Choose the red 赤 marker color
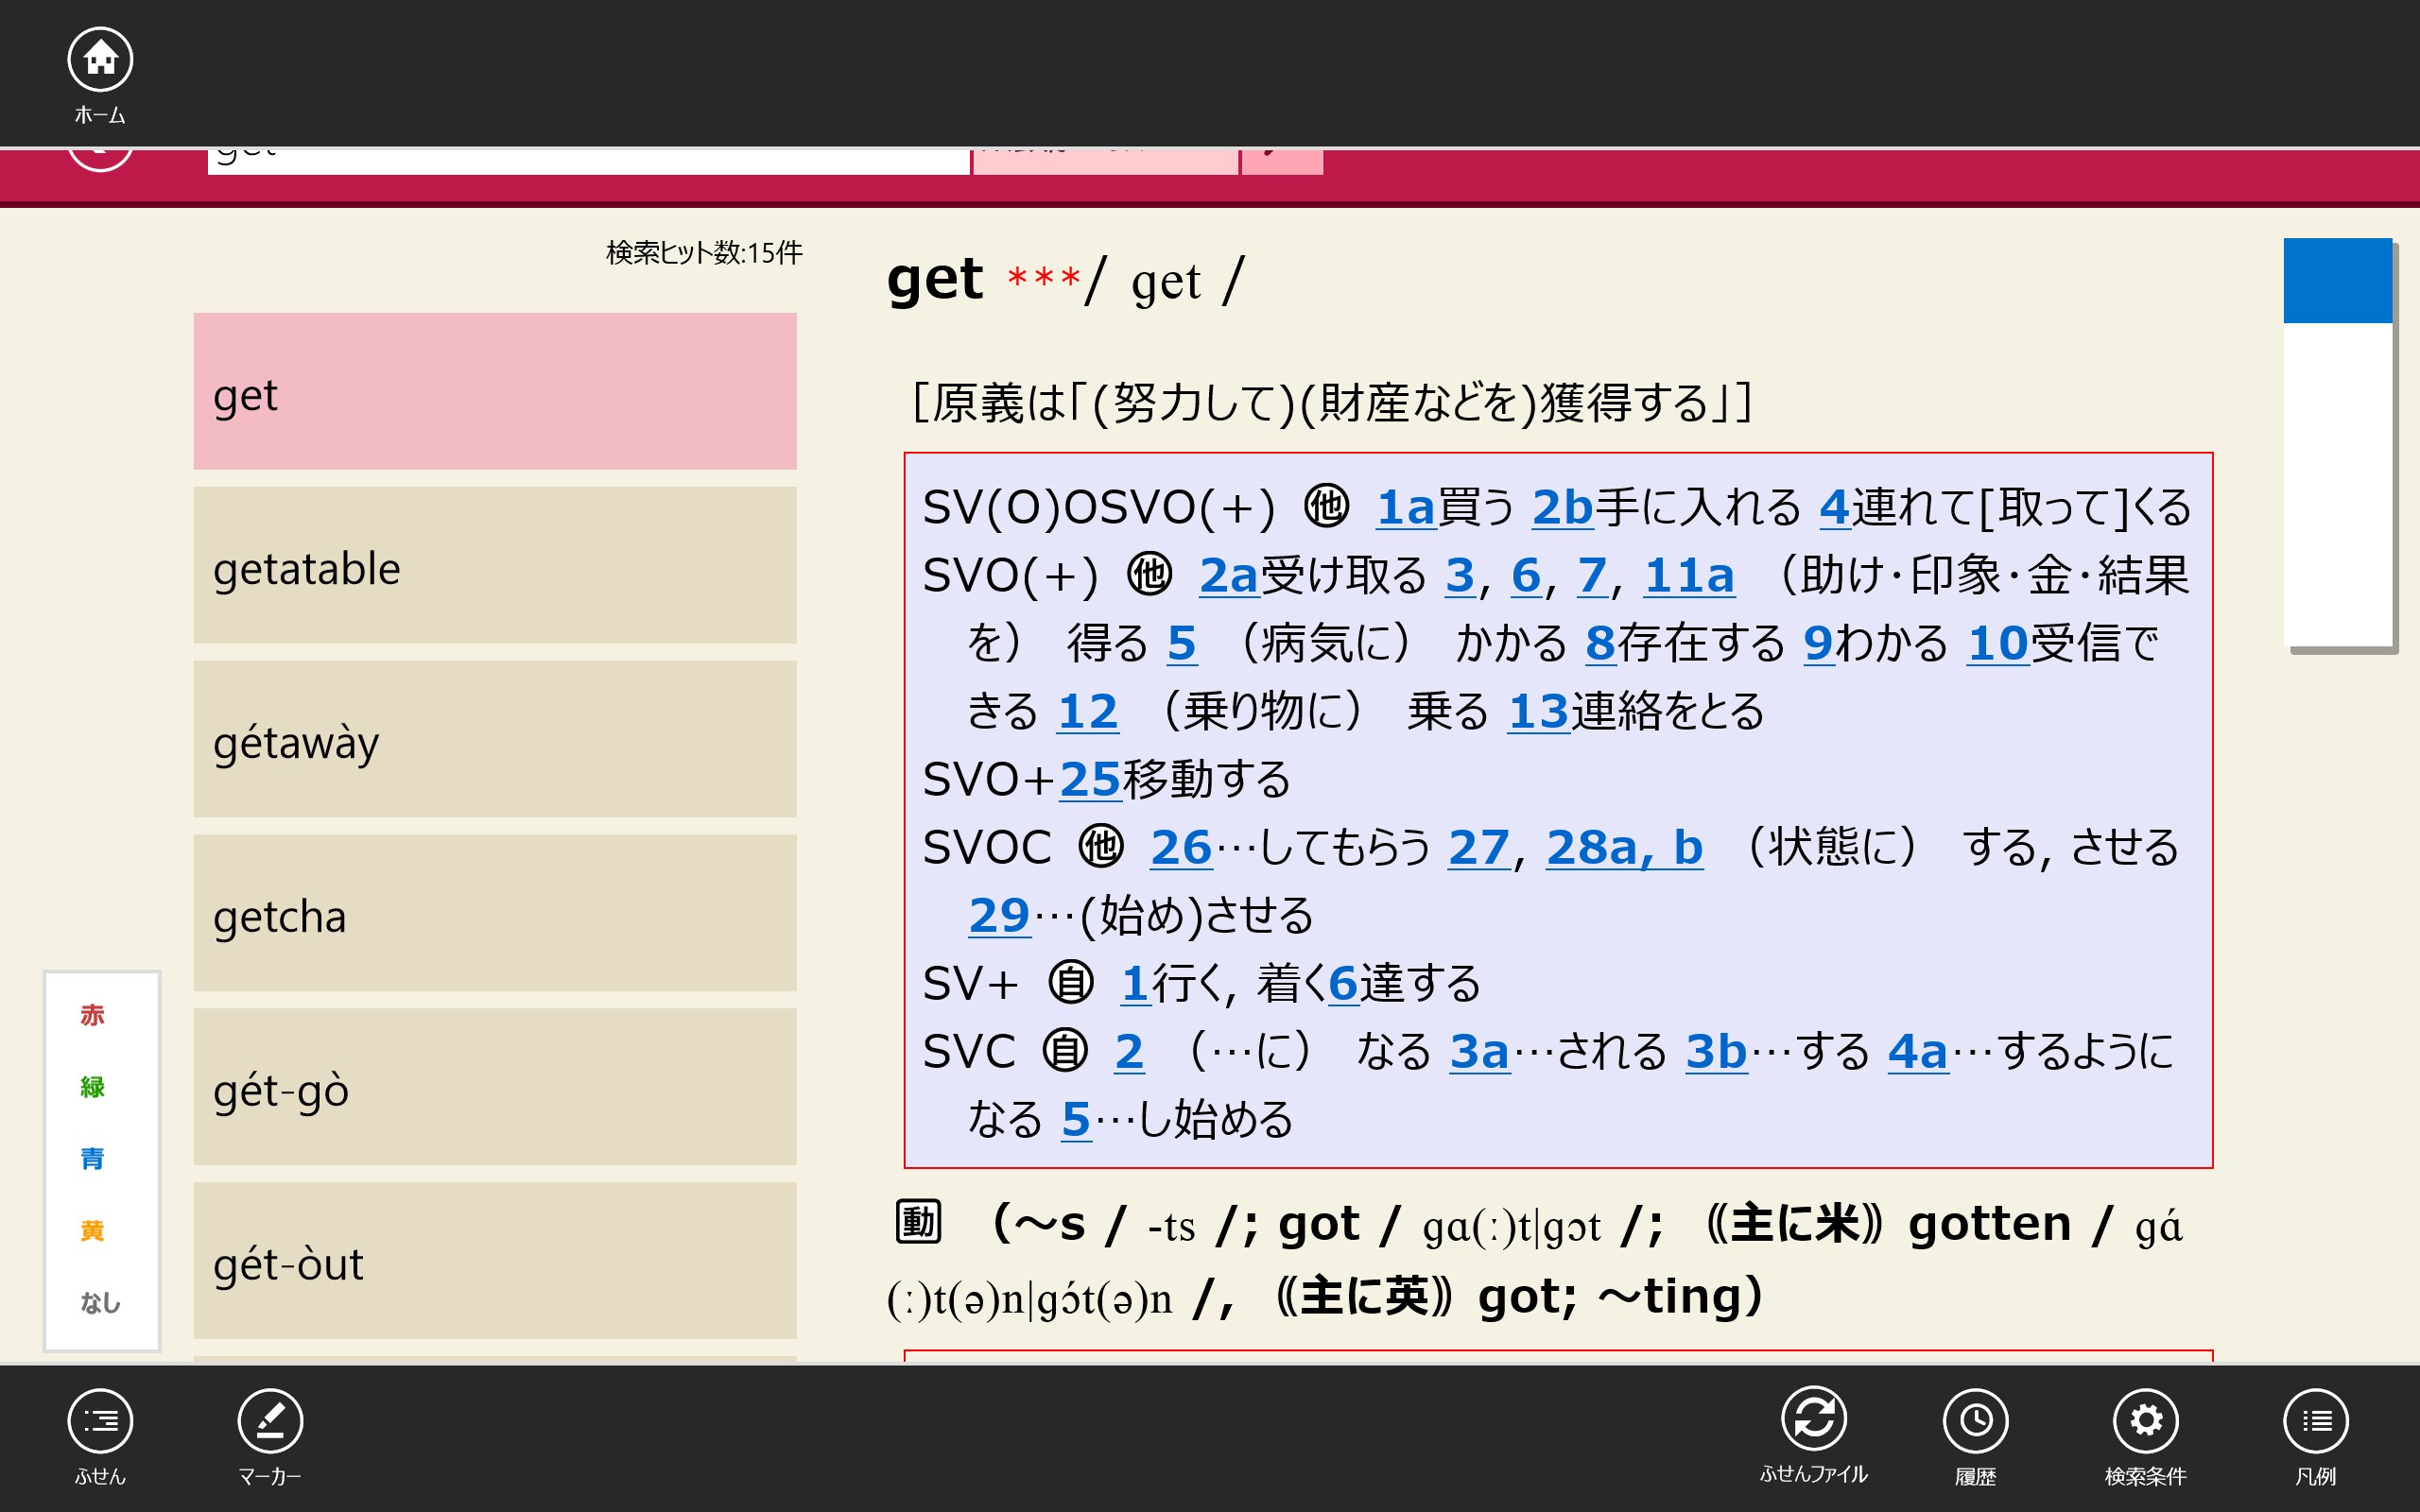 click(x=92, y=1015)
